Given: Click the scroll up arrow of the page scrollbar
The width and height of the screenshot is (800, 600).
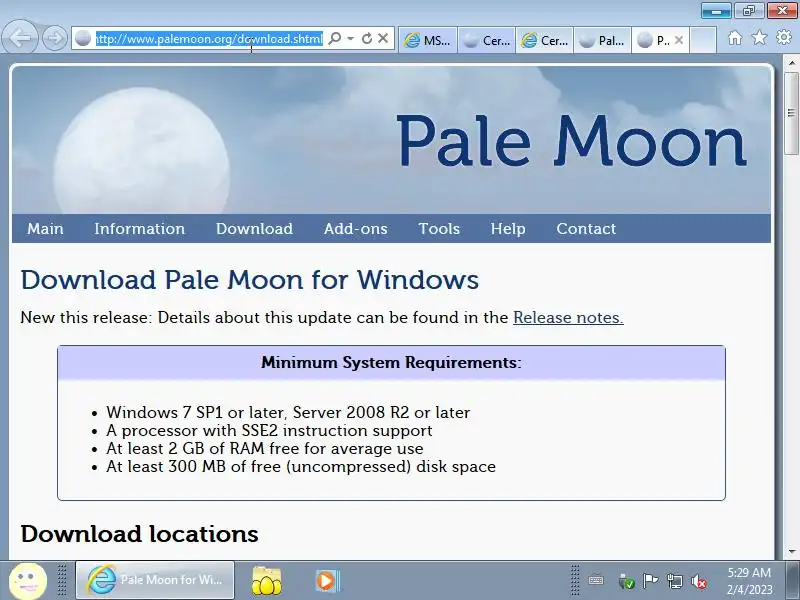Looking at the screenshot, I should 792,63.
